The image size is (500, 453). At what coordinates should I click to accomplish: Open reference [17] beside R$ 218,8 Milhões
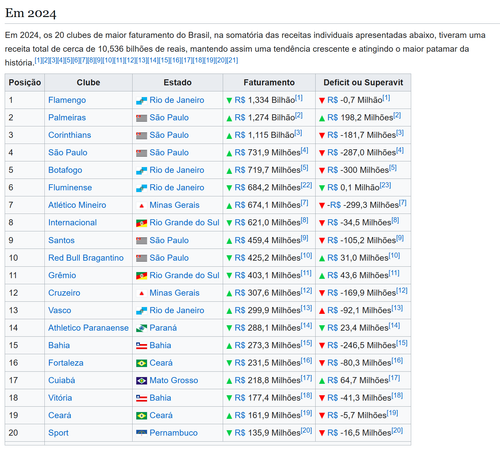tap(306, 378)
